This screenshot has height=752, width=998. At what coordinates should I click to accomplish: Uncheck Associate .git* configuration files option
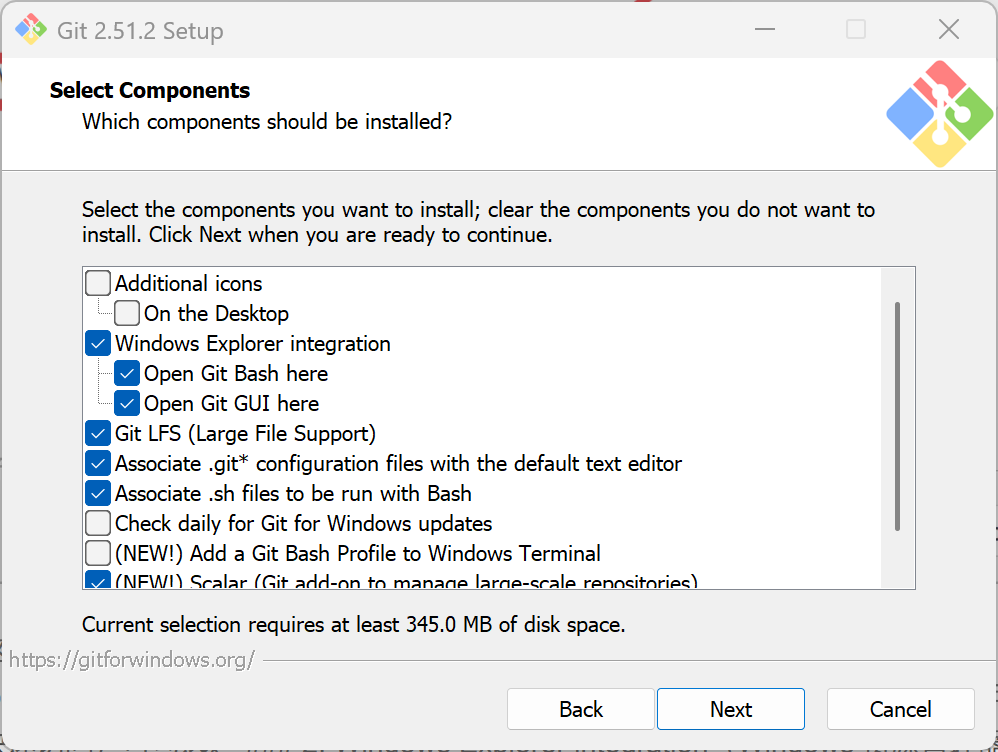pos(98,464)
